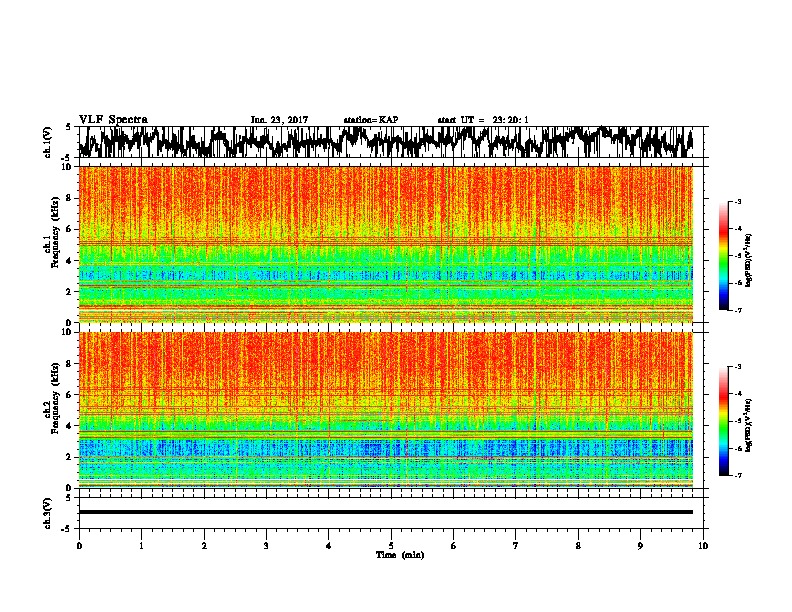Click the ch.1 spectrogram color bar
The height and width of the screenshot is (612, 792).
[724, 256]
